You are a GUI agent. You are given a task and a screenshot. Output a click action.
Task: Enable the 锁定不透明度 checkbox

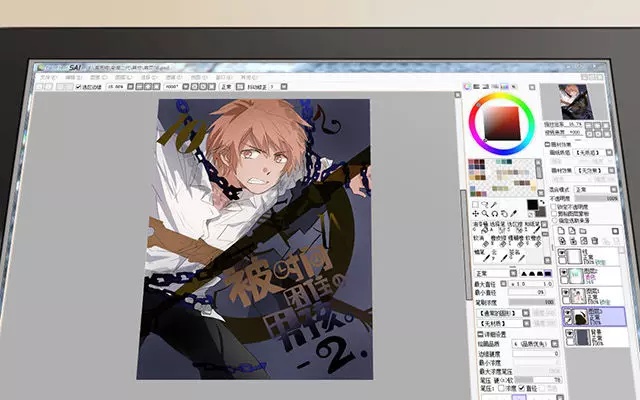[x=553, y=207]
